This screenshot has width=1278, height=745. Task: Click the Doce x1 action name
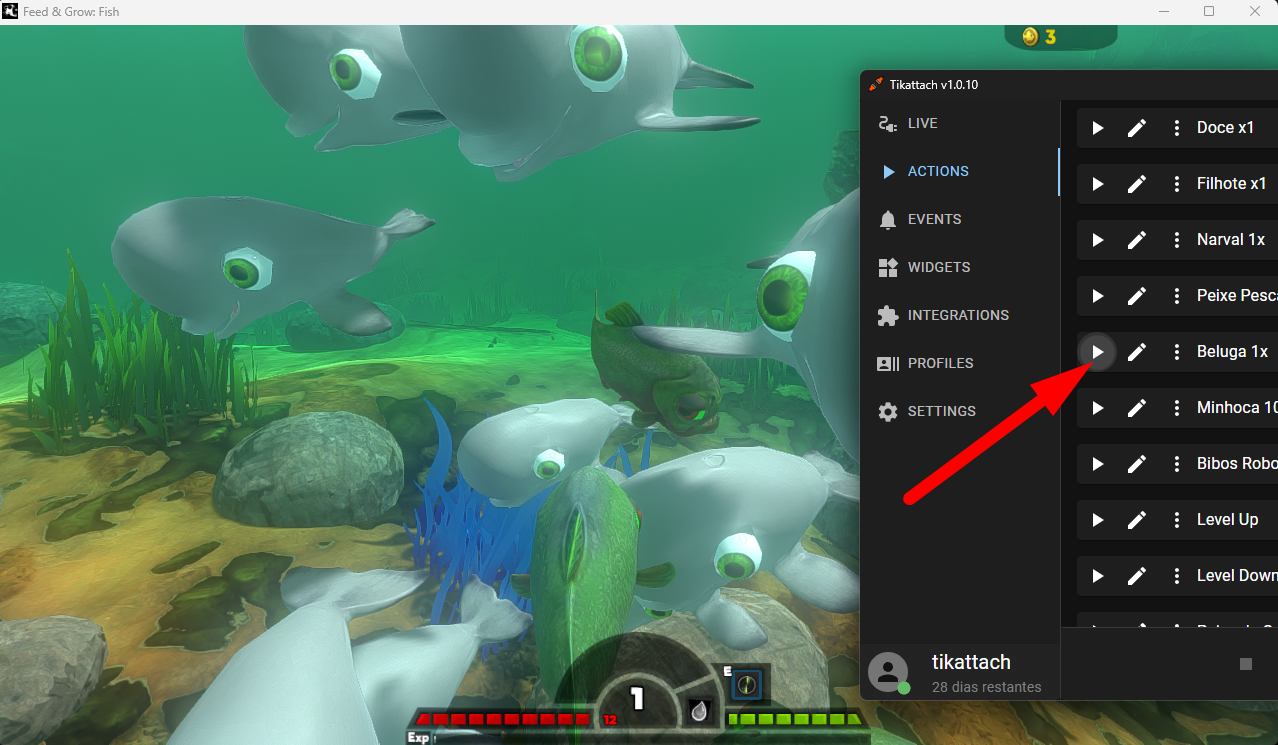tap(1225, 128)
